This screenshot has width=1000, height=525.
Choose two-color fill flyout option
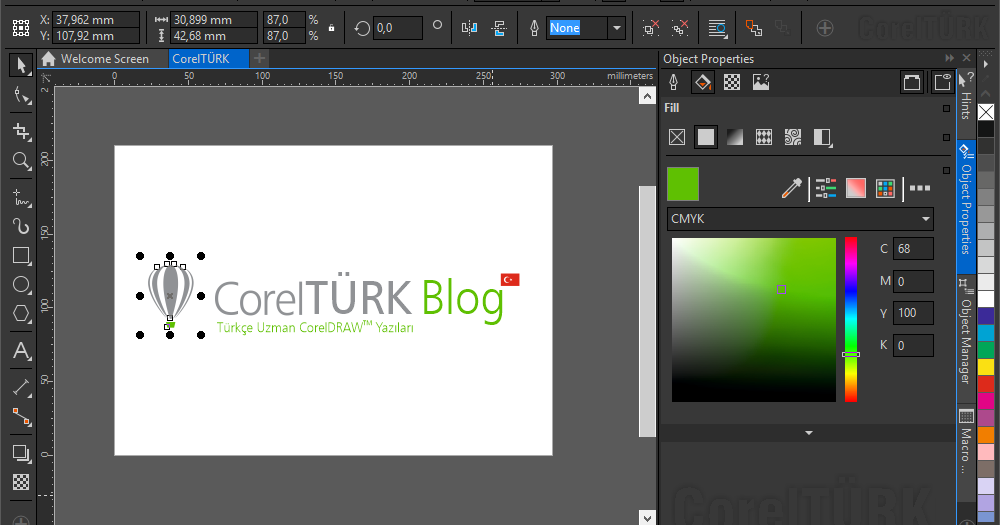click(x=823, y=137)
